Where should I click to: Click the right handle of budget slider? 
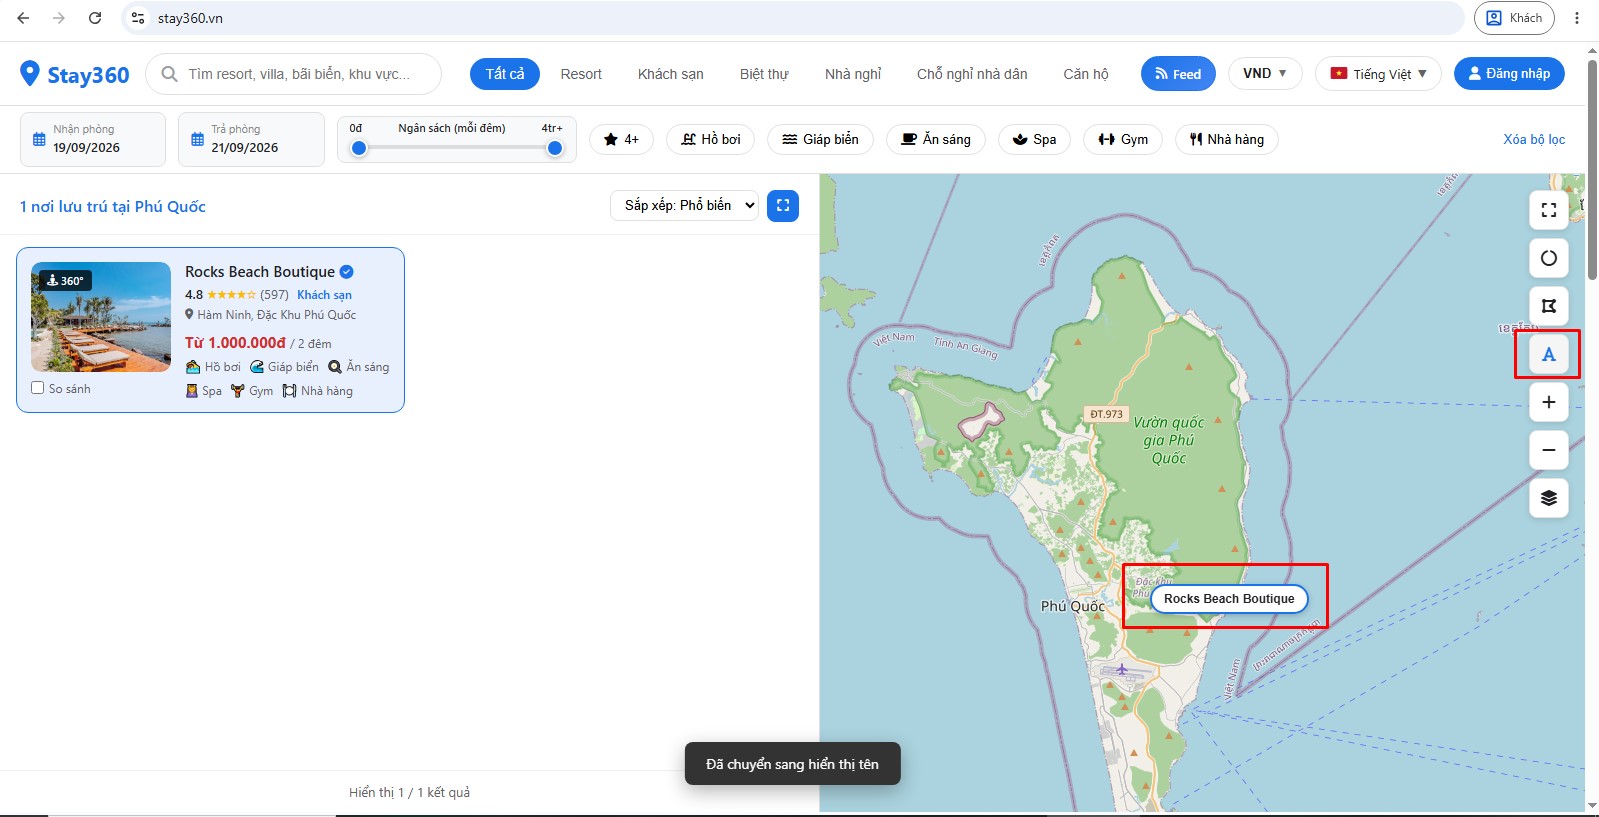tap(555, 148)
